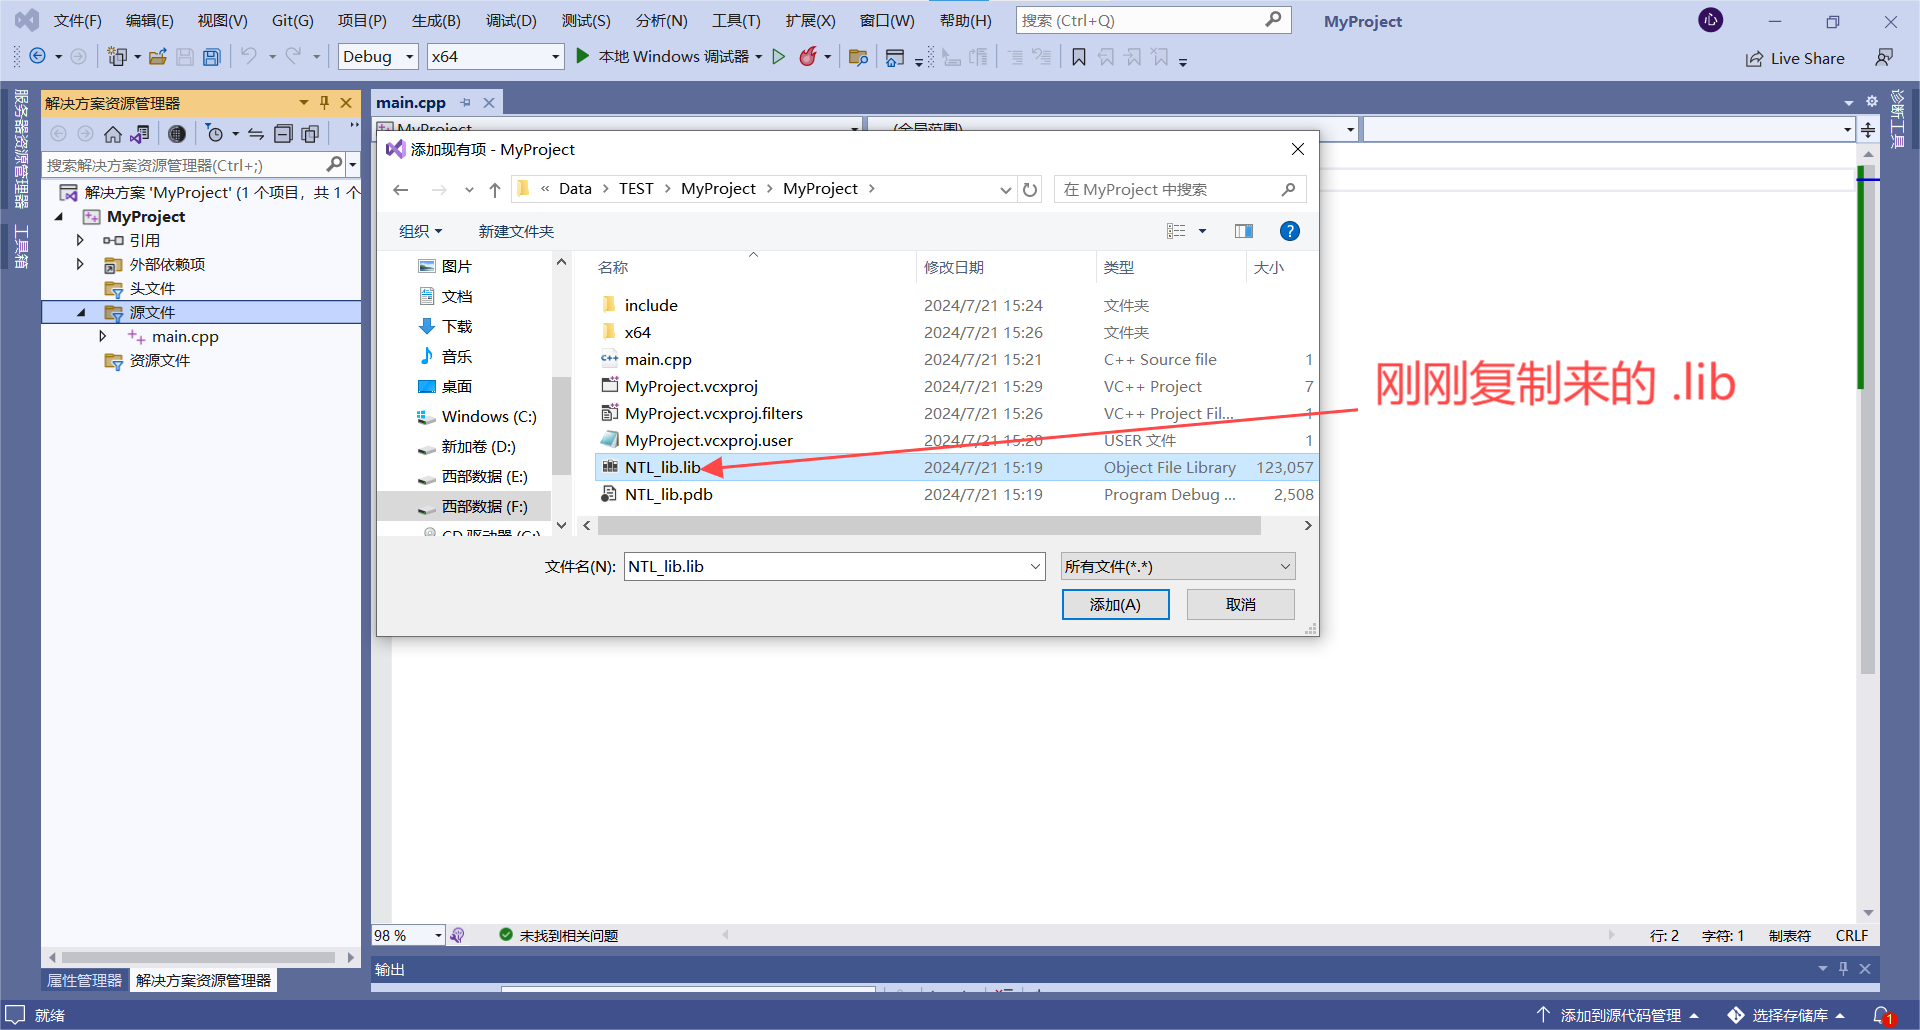Open the 项目(P) menu
Screen dimensions: 1920x1030
click(362, 20)
